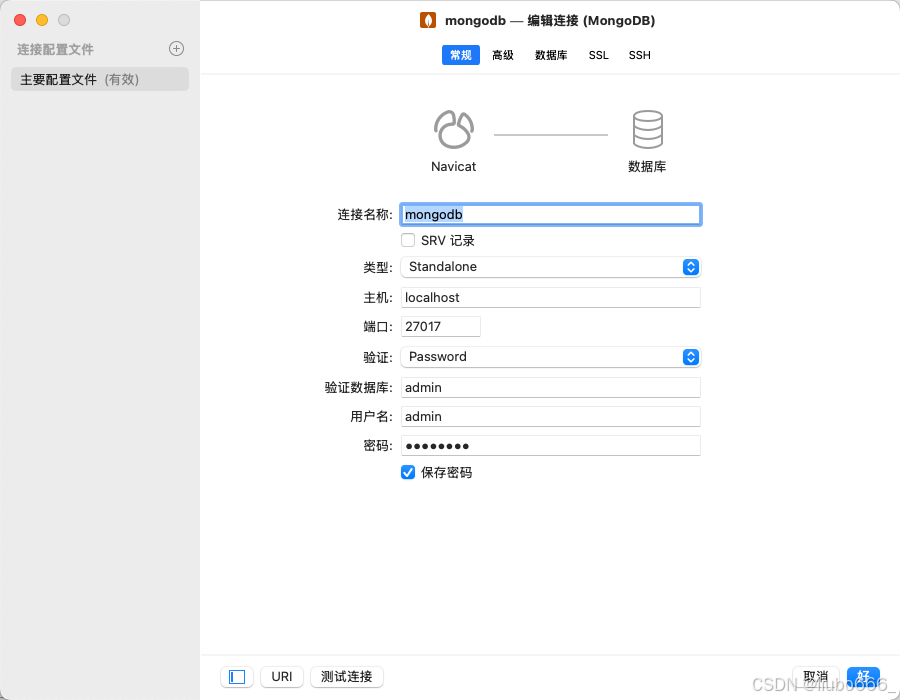This screenshot has height=700, width=900.
Task: Add a new connection profile
Action: point(176,49)
